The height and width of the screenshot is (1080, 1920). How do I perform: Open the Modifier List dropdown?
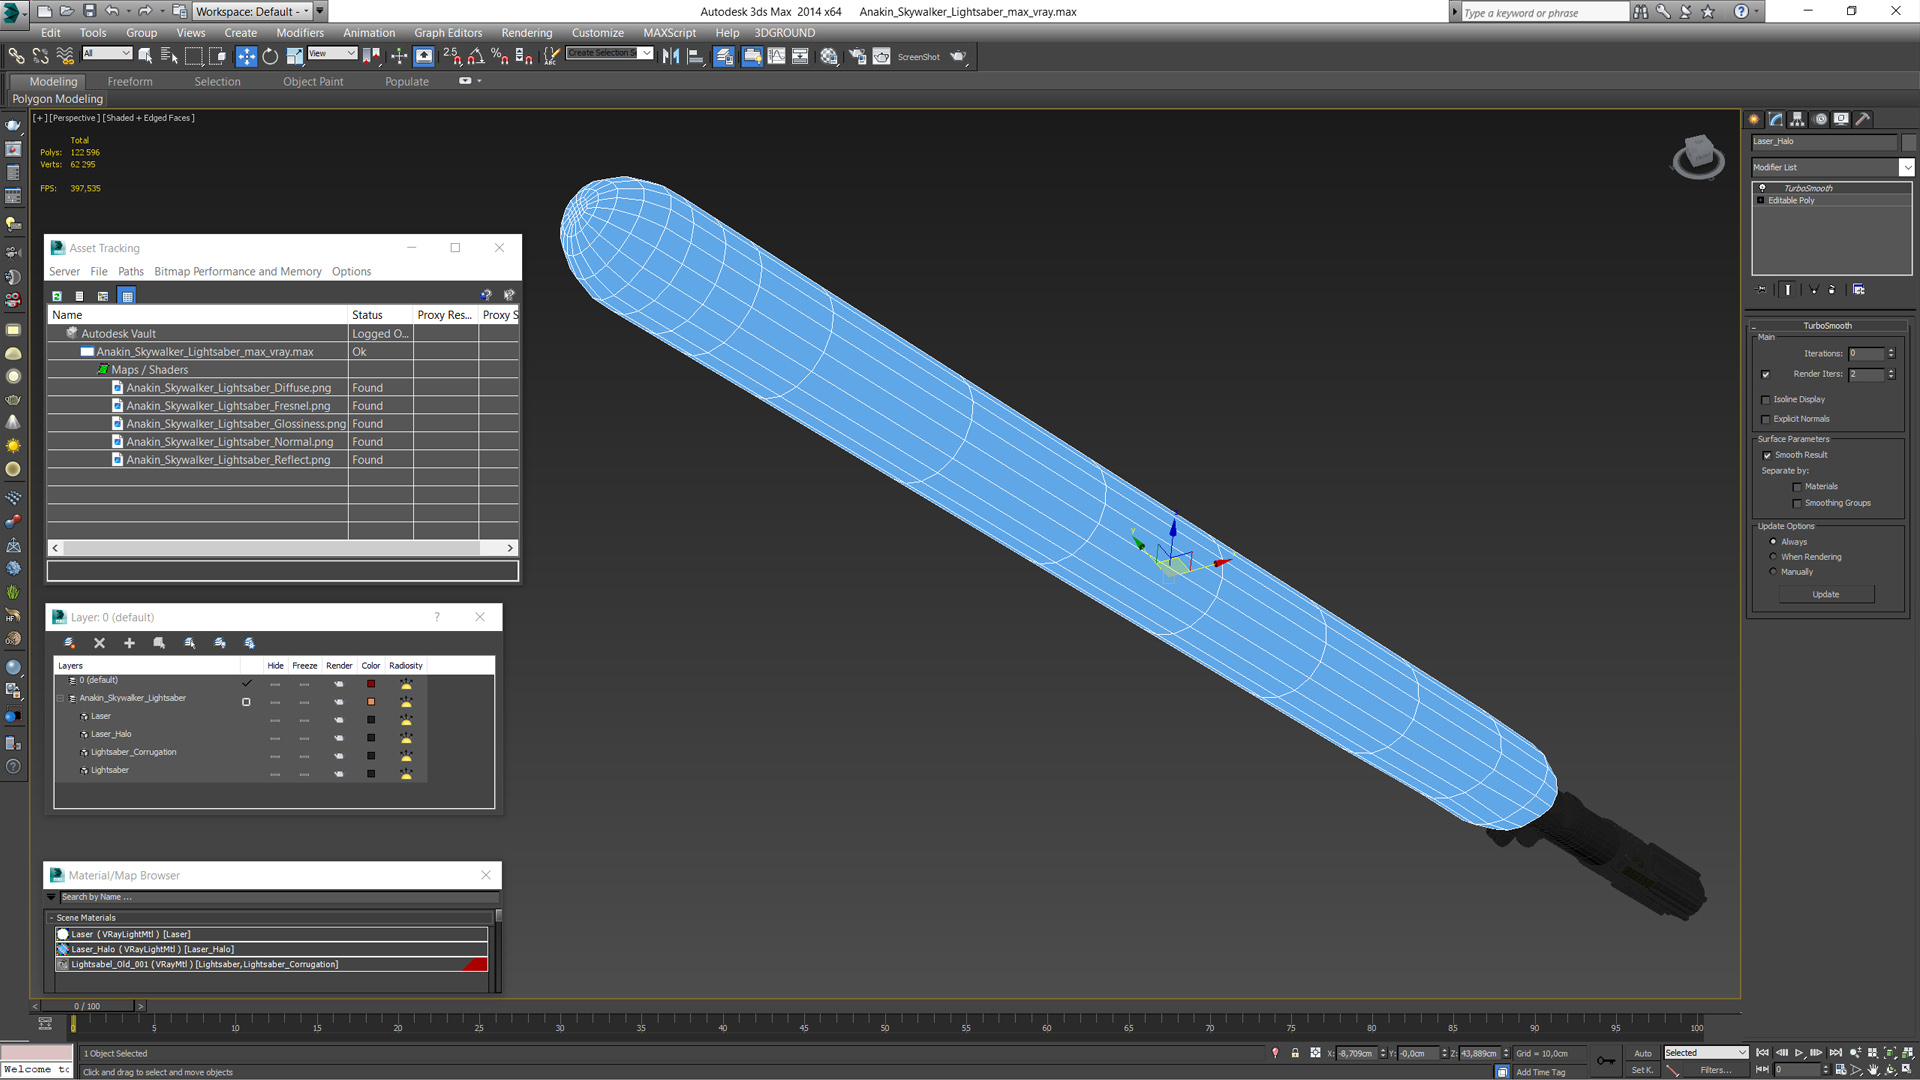pos(1906,168)
